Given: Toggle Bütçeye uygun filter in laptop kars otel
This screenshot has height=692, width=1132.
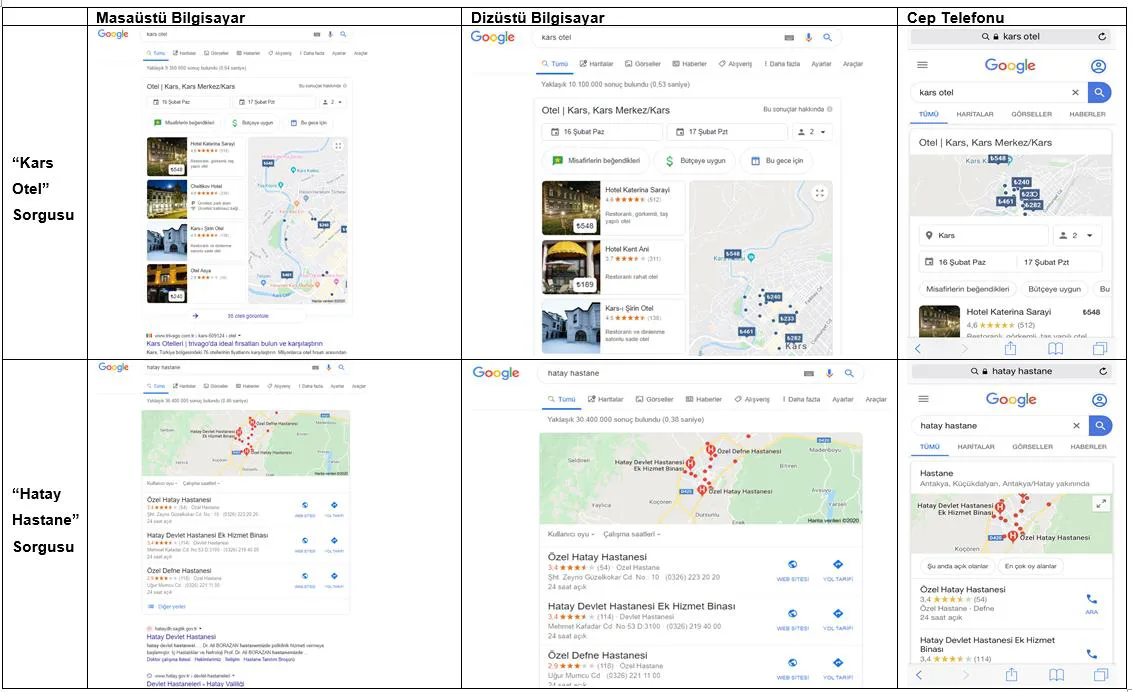Looking at the screenshot, I should click(695, 160).
